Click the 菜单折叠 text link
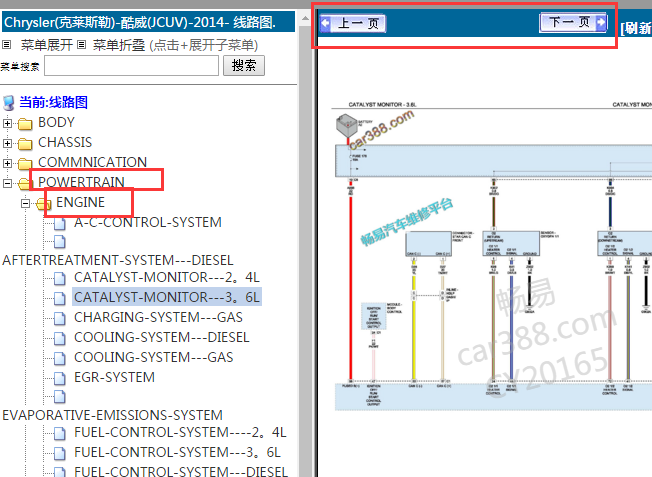The image size is (652, 477). (x=119, y=45)
